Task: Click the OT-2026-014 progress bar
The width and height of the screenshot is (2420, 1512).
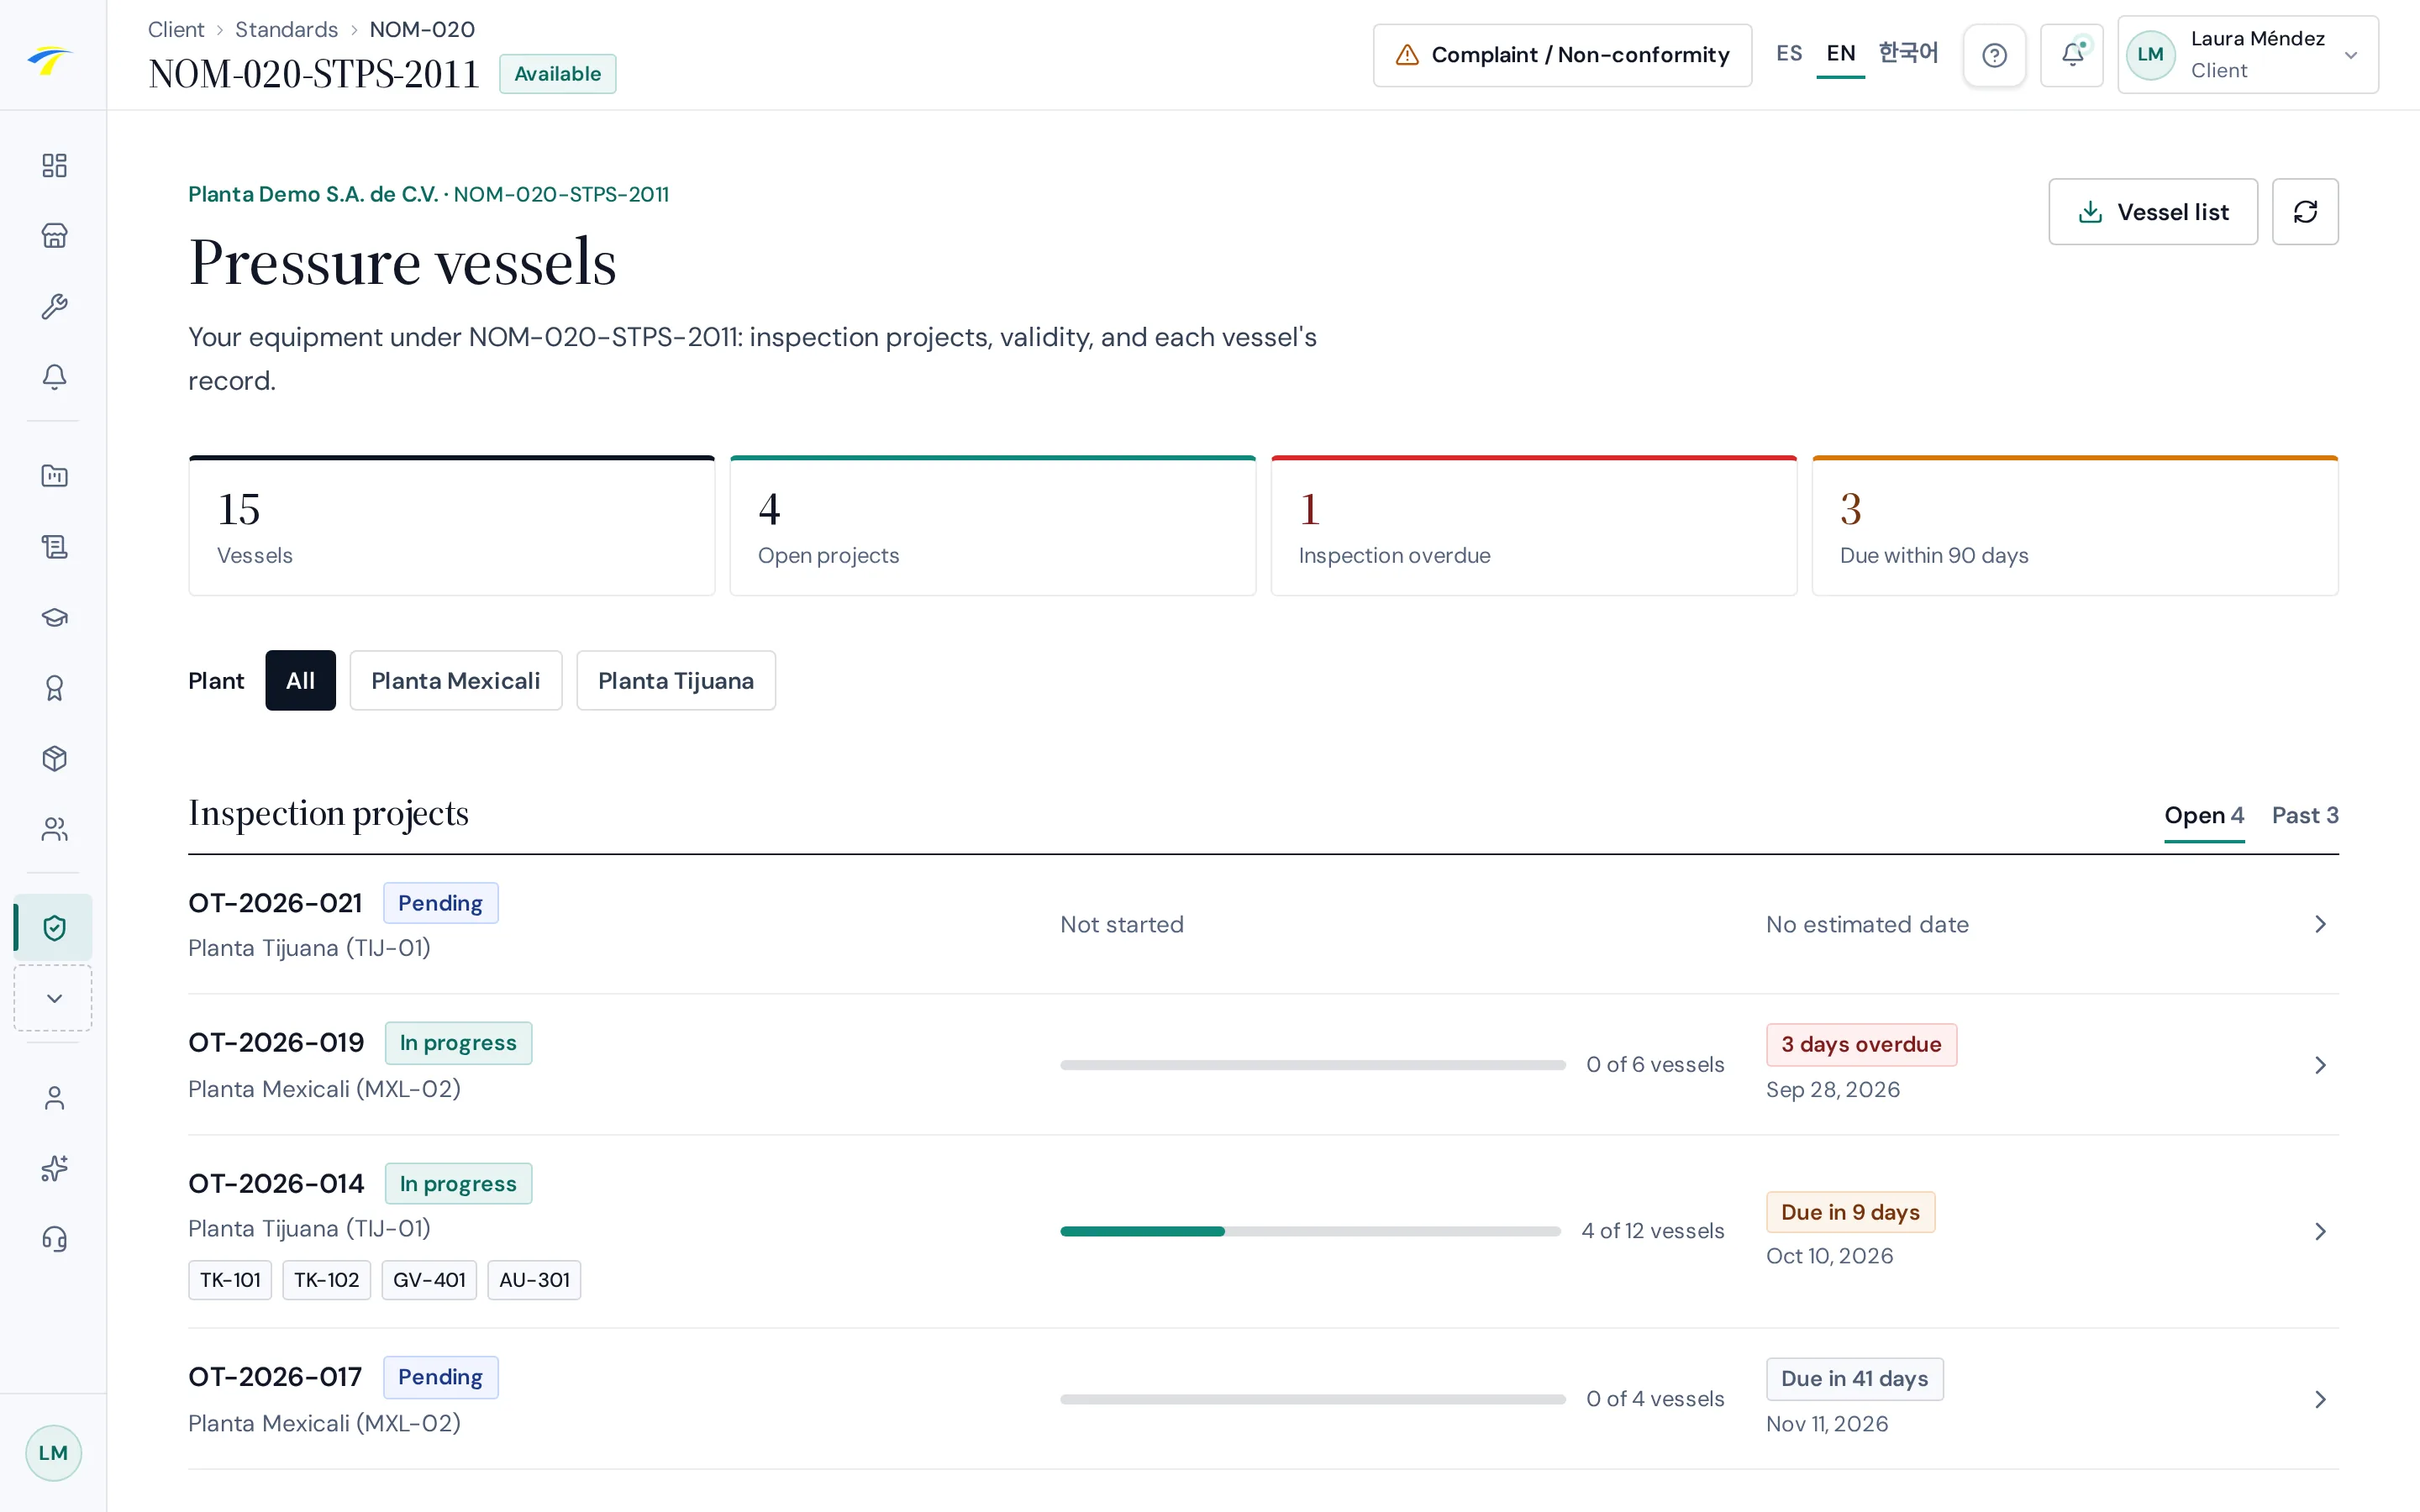Action: pos(1310,1231)
